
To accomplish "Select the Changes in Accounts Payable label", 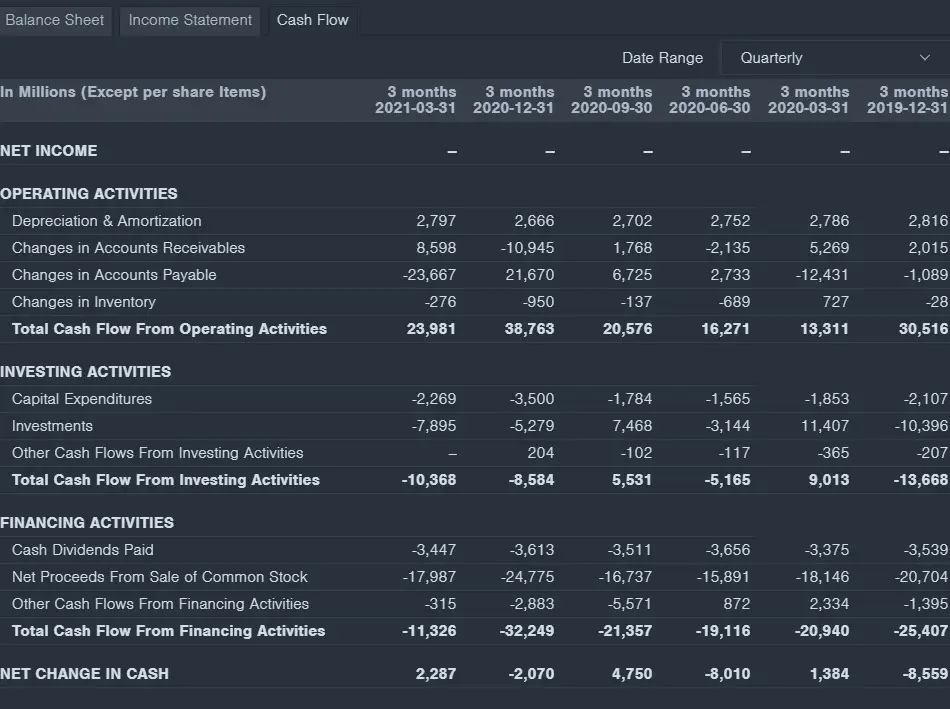I will click(114, 275).
